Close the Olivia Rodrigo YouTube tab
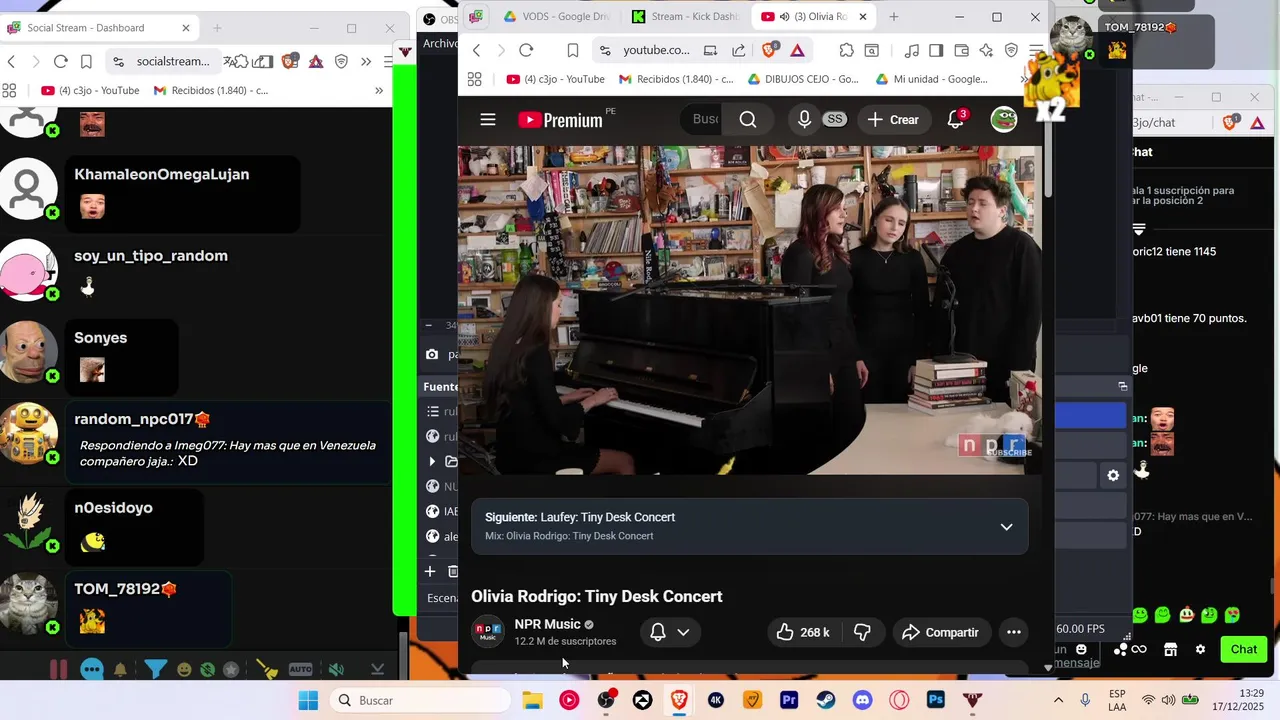The height and width of the screenshot is (720, 1280). 863,17
